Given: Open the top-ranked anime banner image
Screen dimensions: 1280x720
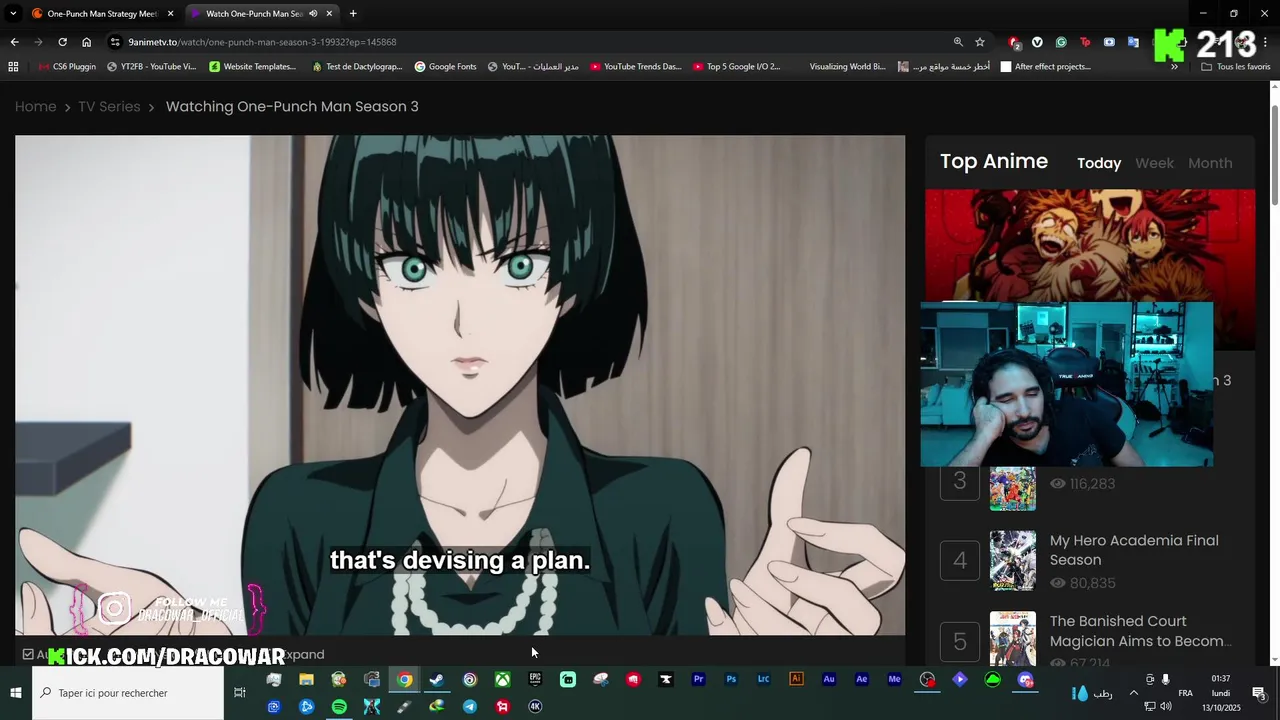Looking at the screenshot, I should (x=1090, y=245).
